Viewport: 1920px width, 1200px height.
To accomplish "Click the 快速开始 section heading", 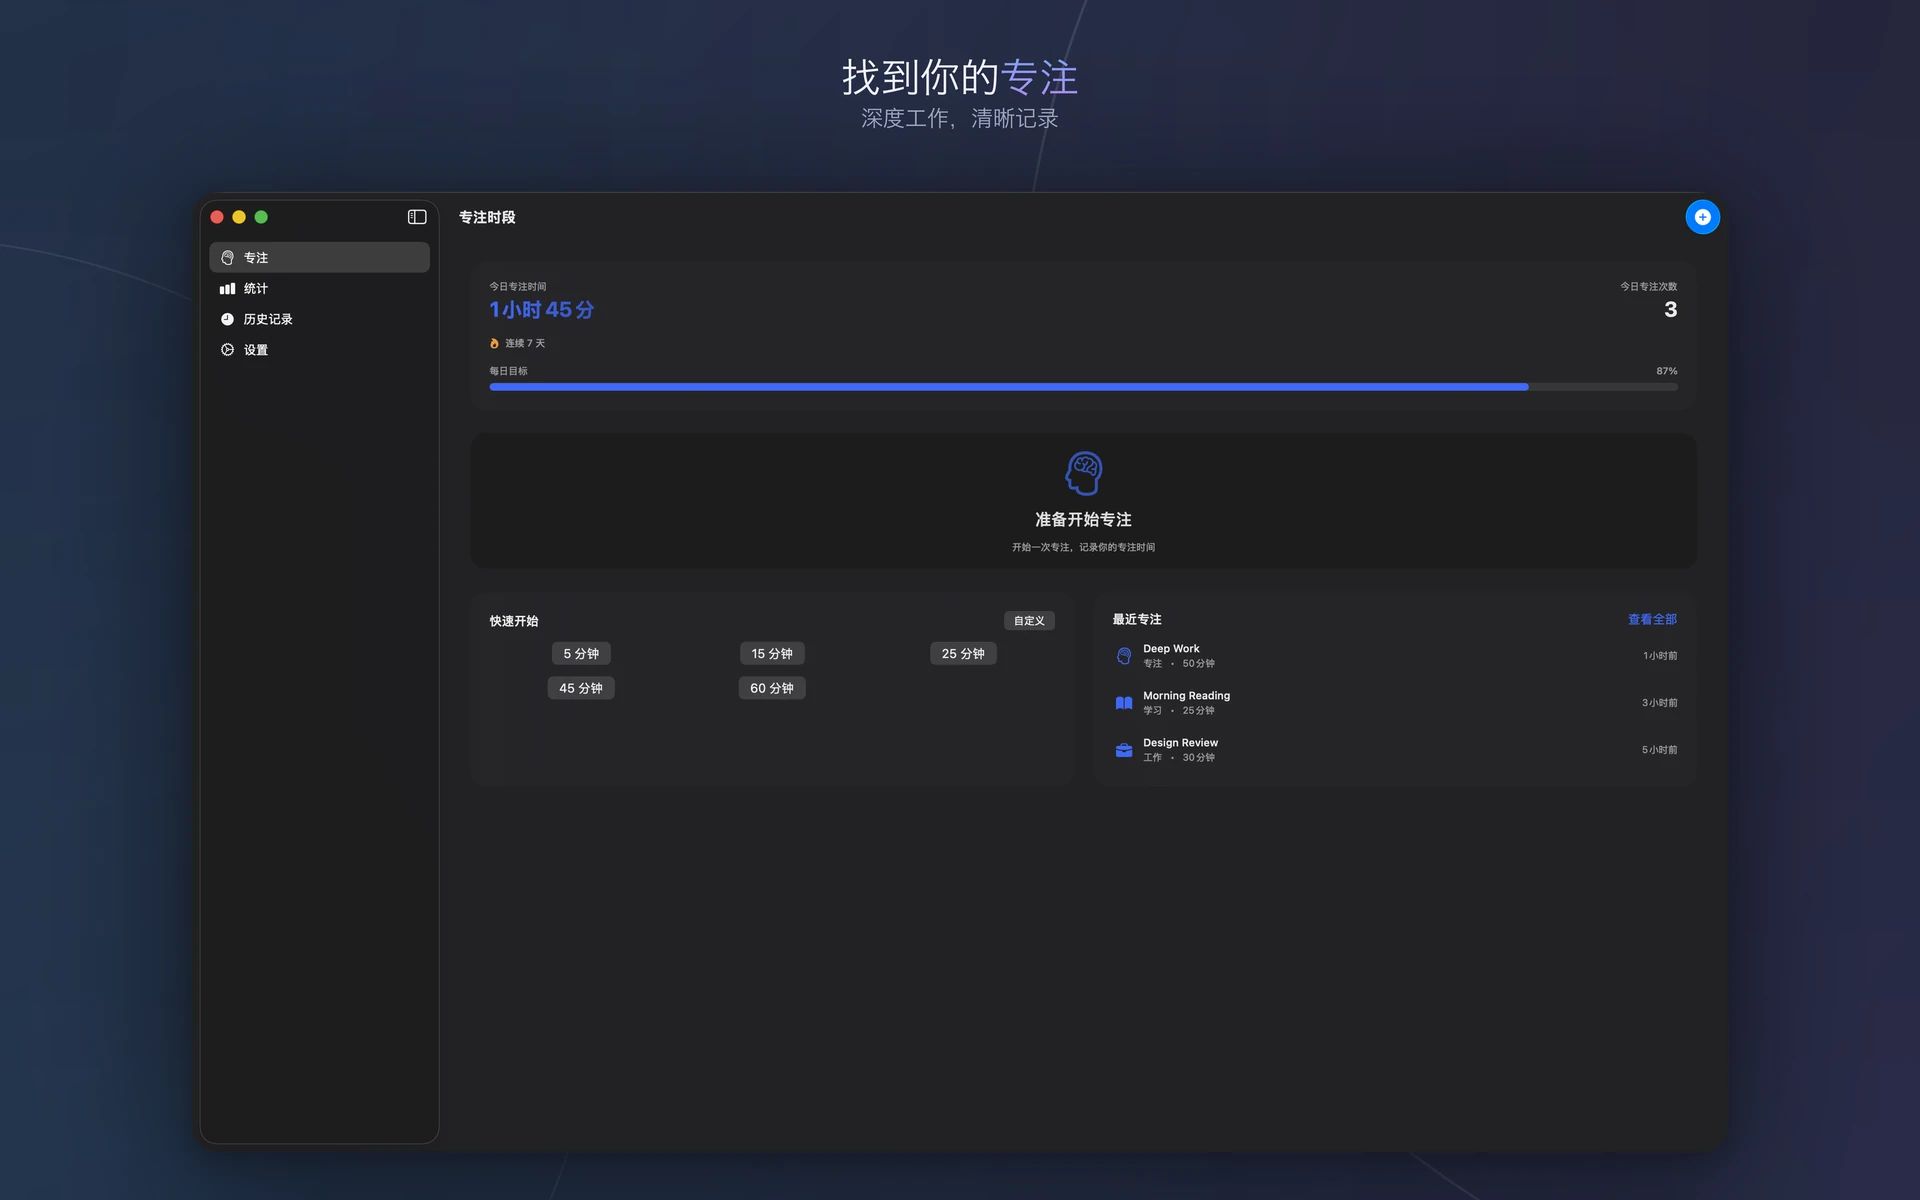I will pos(514,621).
